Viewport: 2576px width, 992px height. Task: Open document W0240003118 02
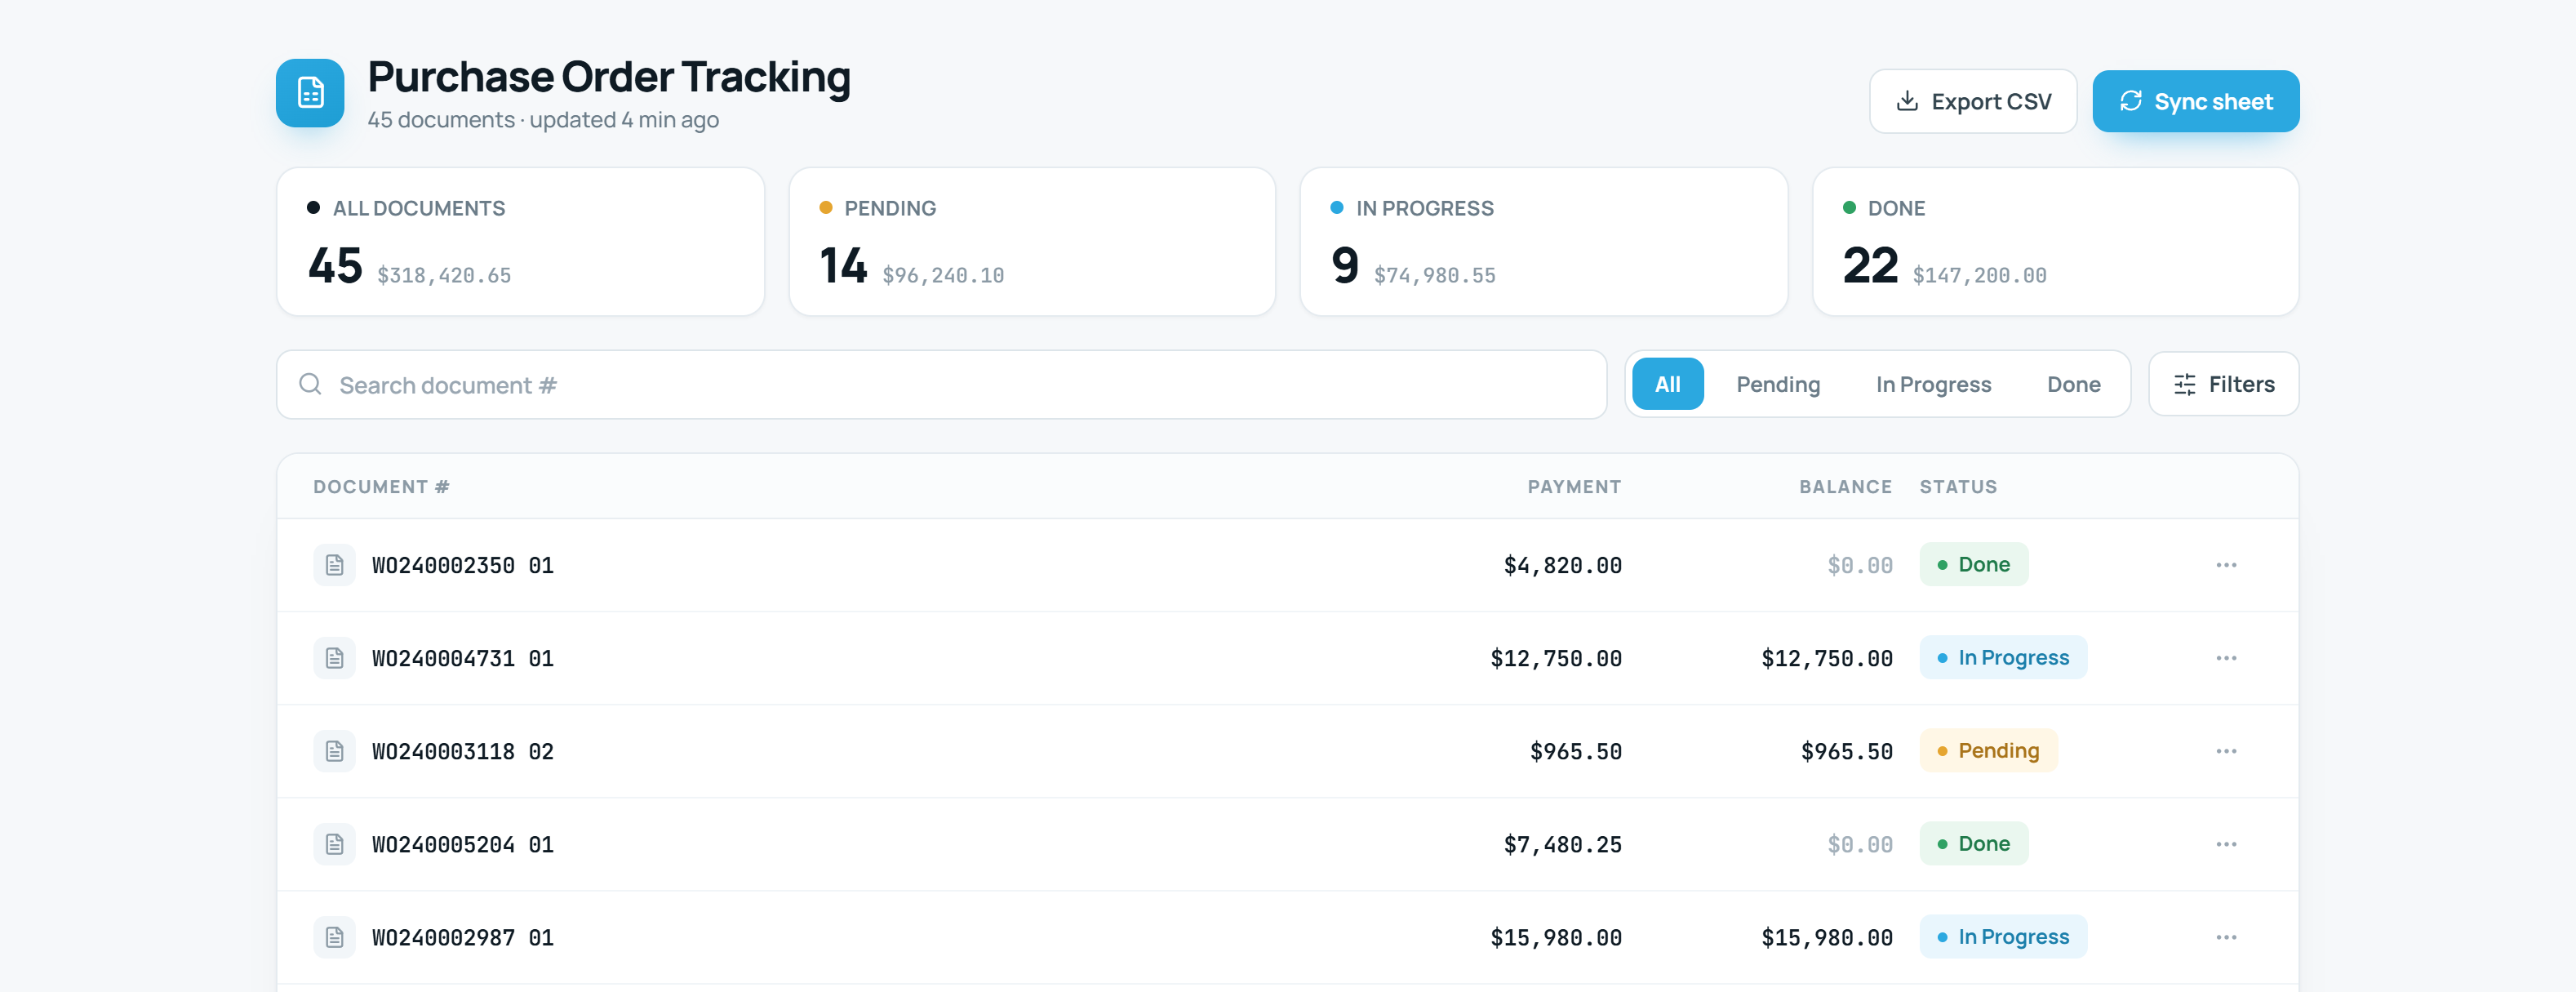point(462,751)
